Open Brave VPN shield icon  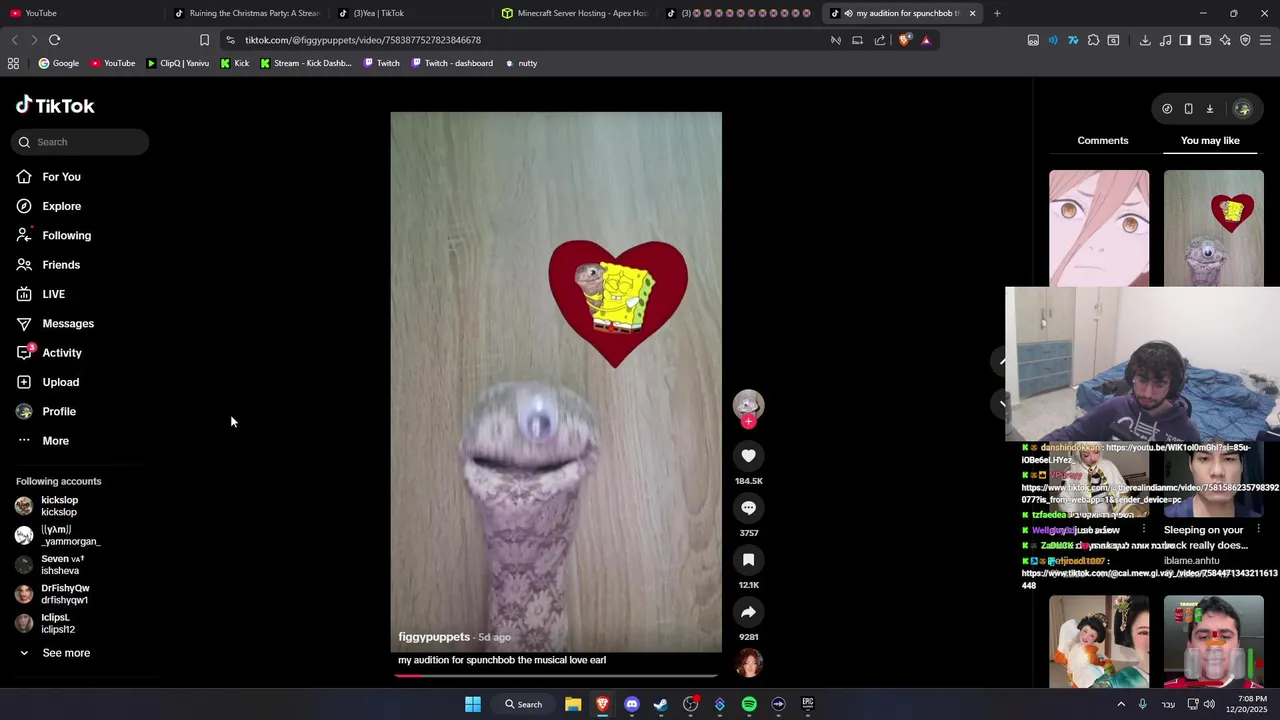[x=1245, y=40]
